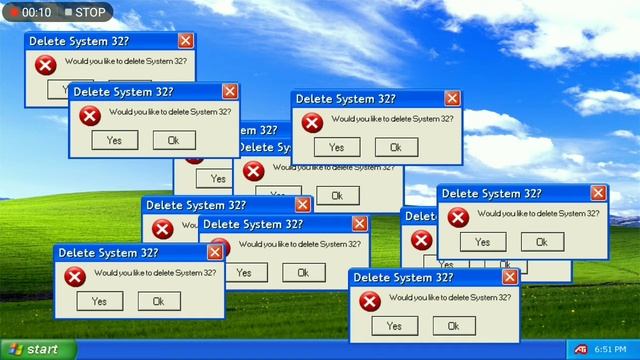Click Yes in second dialog from top-left
Image resolution: width=640 pixels, height=360 pixels.
[x=115, y=140]
